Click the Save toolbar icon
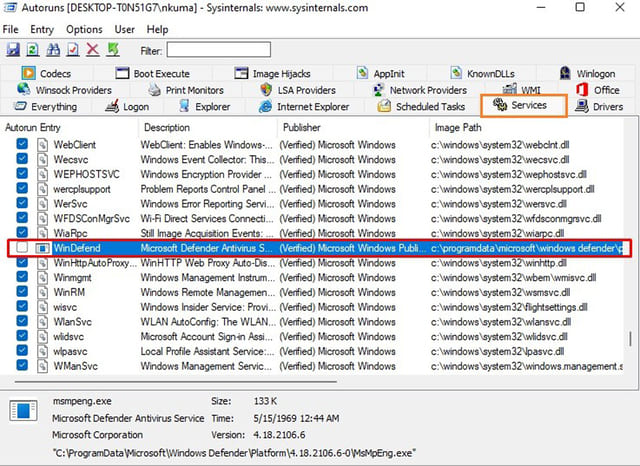Image resolution: width=640 pixels, height=466 pixels. 13,50
